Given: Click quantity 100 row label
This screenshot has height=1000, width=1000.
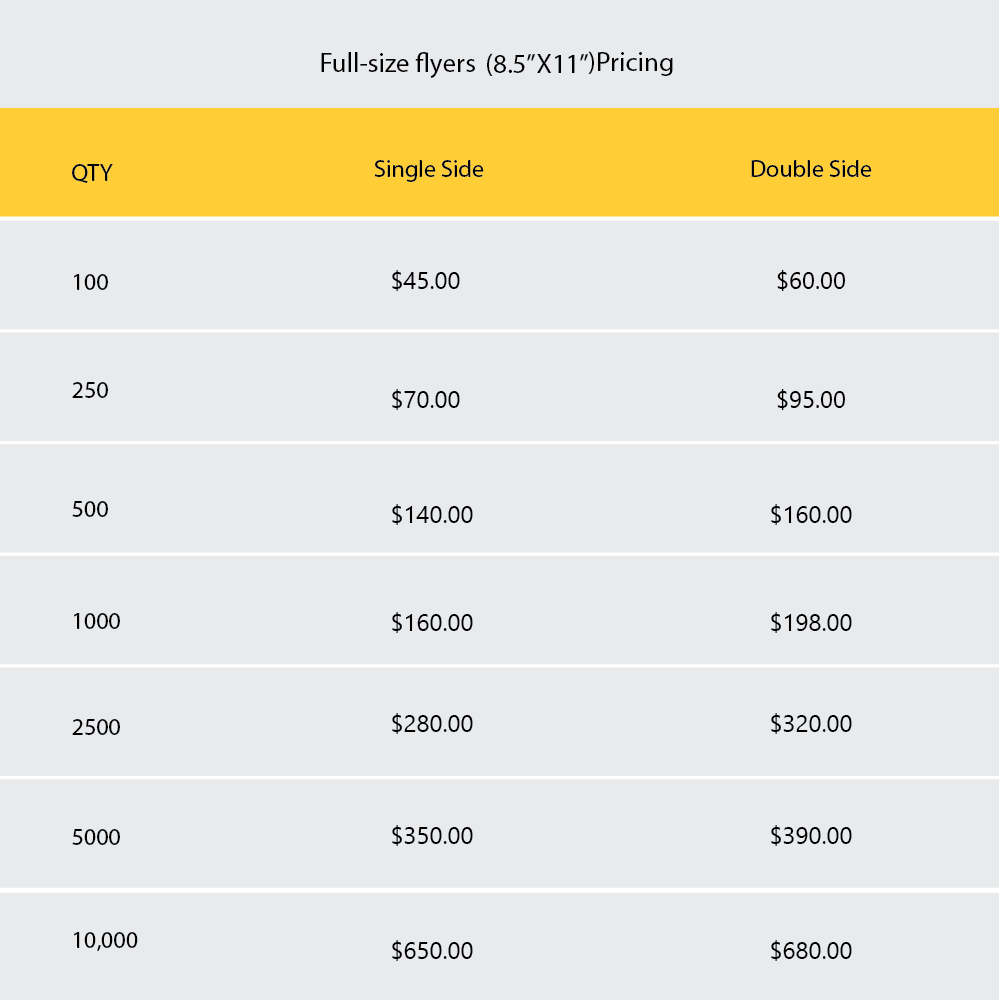Looking at the screenshot, I should click(x=90, y=283).
